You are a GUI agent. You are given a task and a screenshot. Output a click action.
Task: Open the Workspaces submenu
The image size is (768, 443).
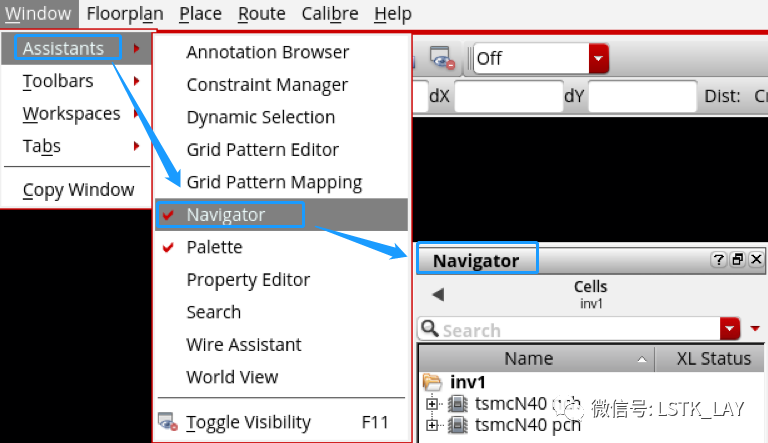[x=76, y=113]
